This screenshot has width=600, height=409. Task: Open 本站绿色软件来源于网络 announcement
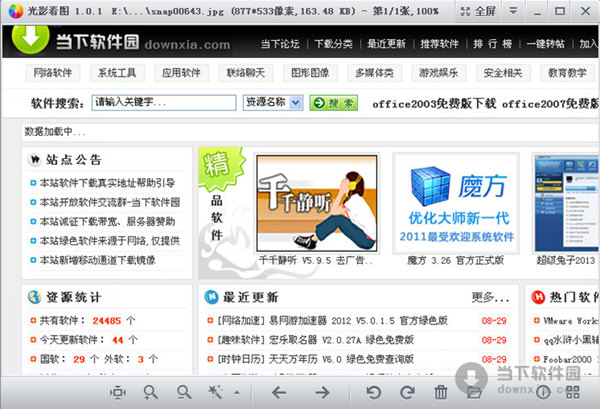pos(110,241)
